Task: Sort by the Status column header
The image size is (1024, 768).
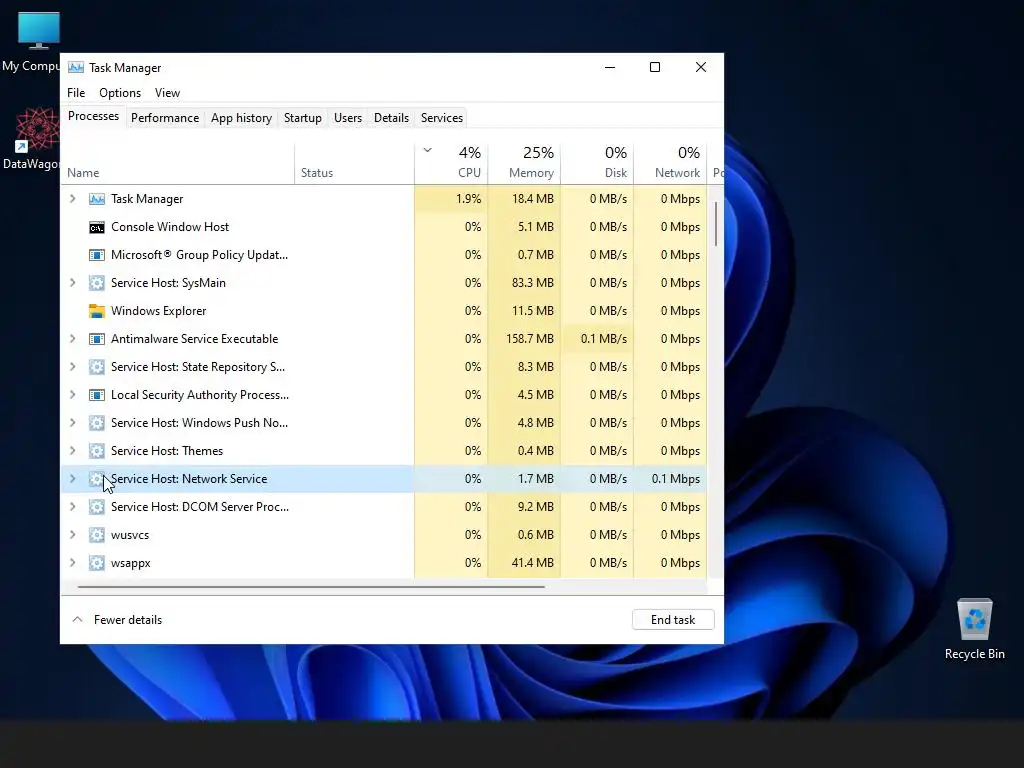Action: (354, 163)
